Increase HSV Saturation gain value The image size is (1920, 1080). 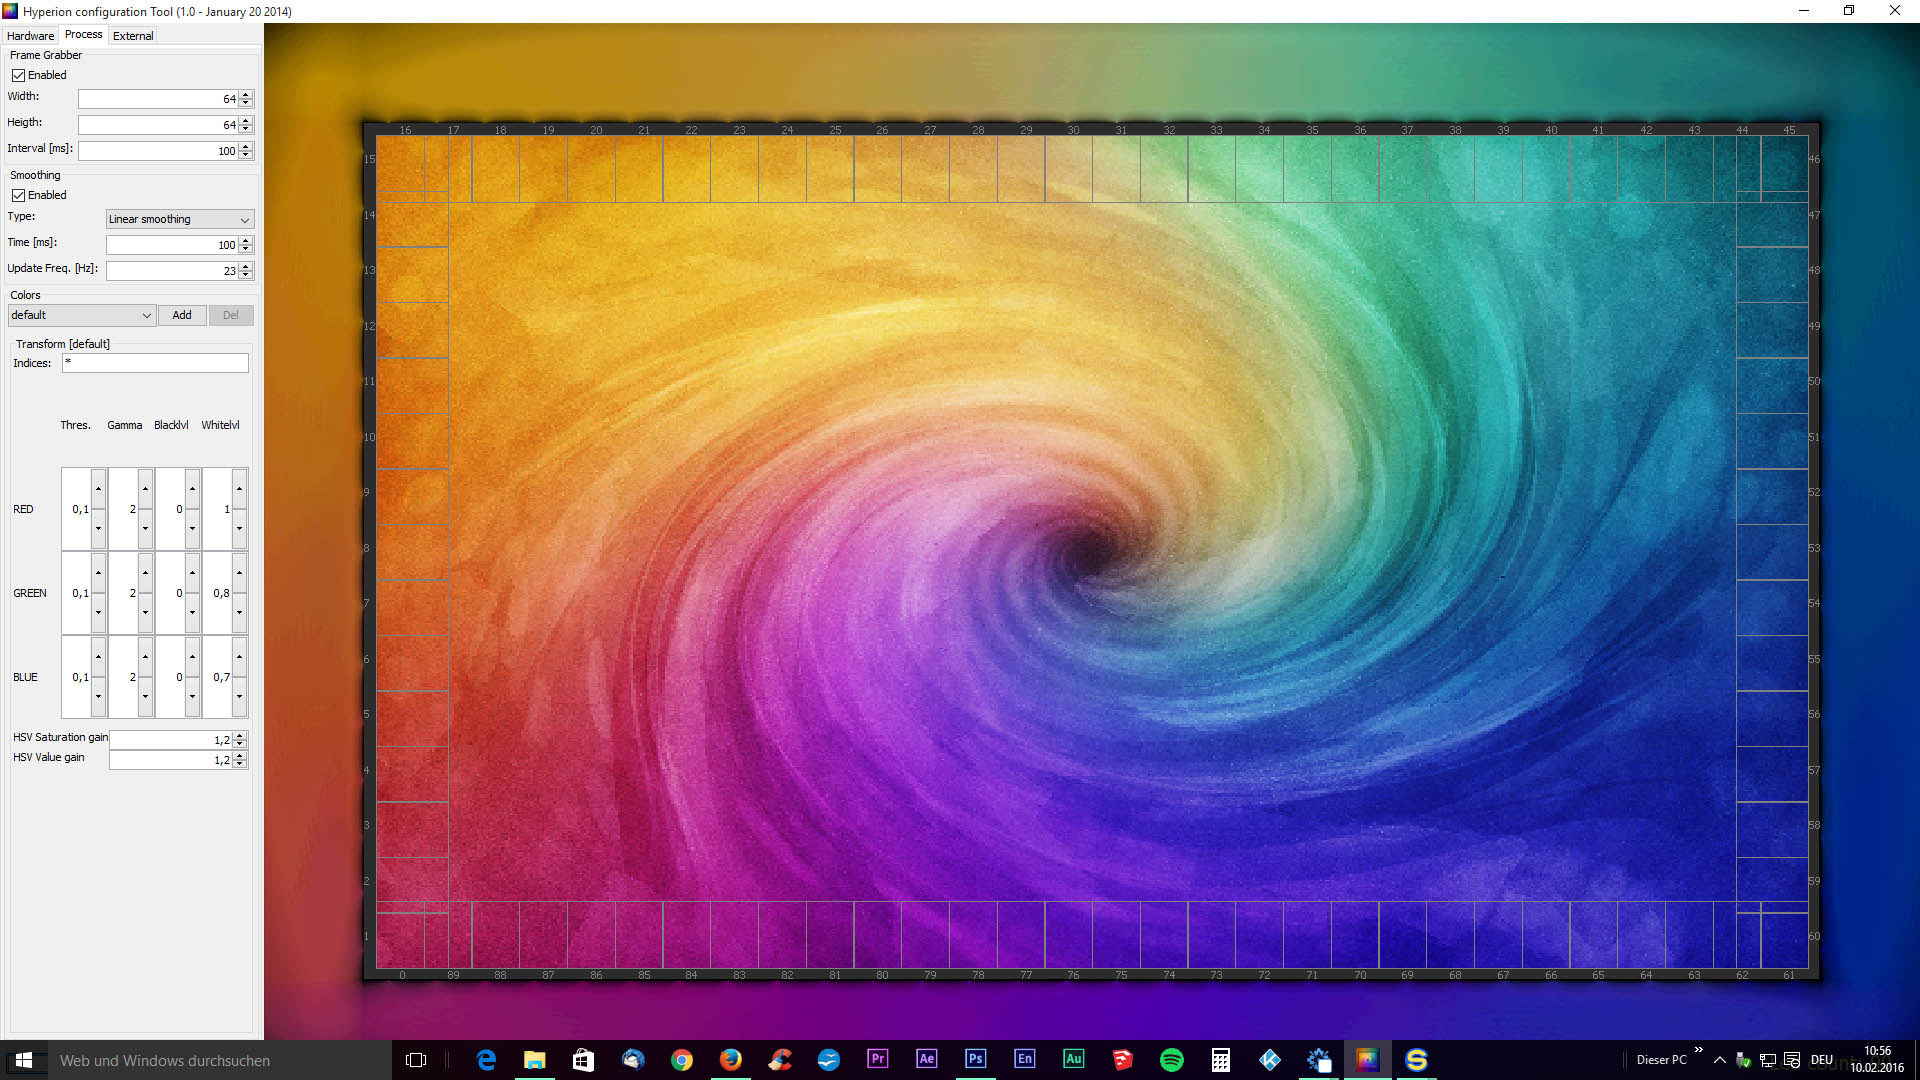[x=240, y=735]
